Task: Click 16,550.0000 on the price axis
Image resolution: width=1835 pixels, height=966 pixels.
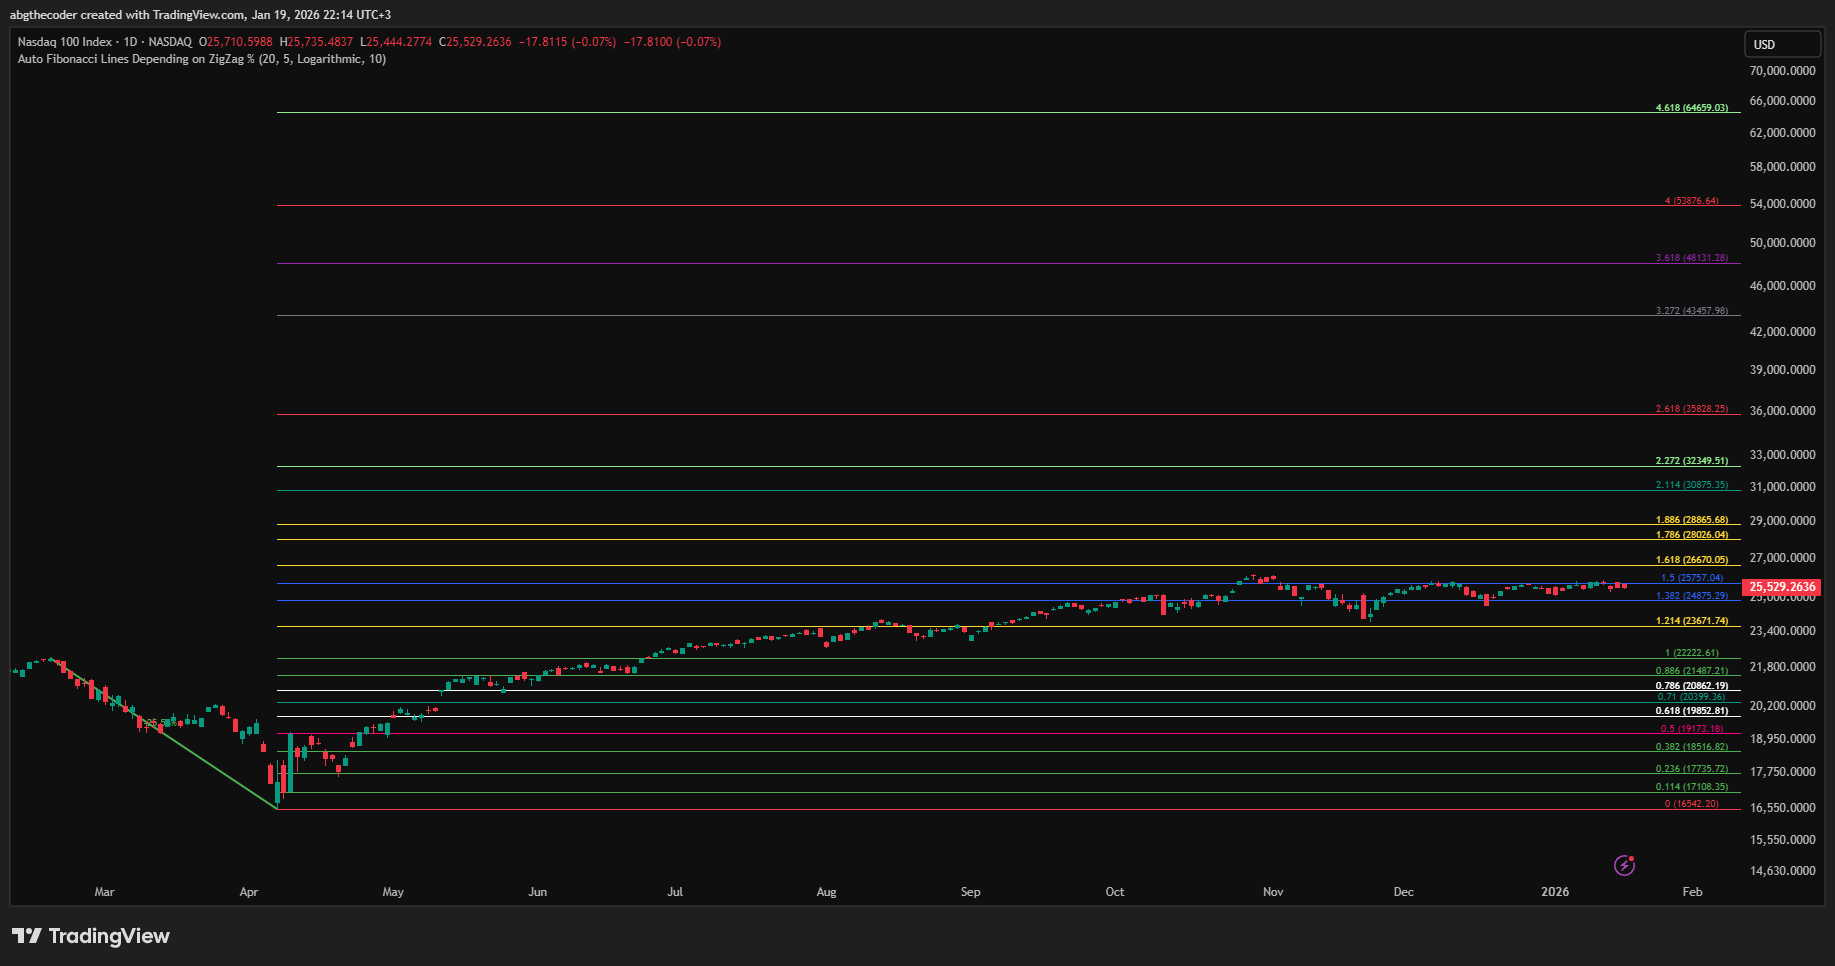Action: pos(1782,808)
